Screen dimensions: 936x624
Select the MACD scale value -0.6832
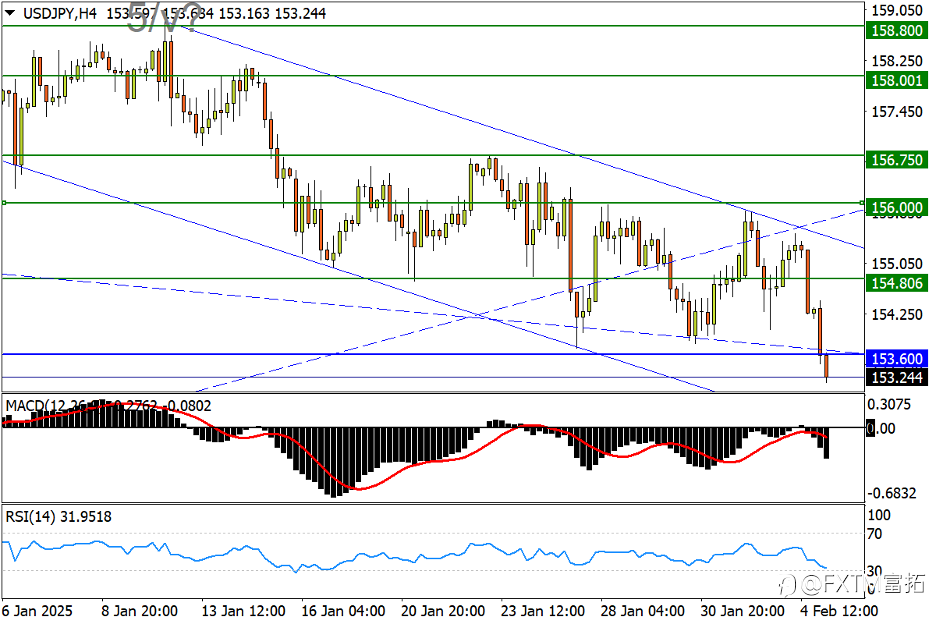pos(892,493)
